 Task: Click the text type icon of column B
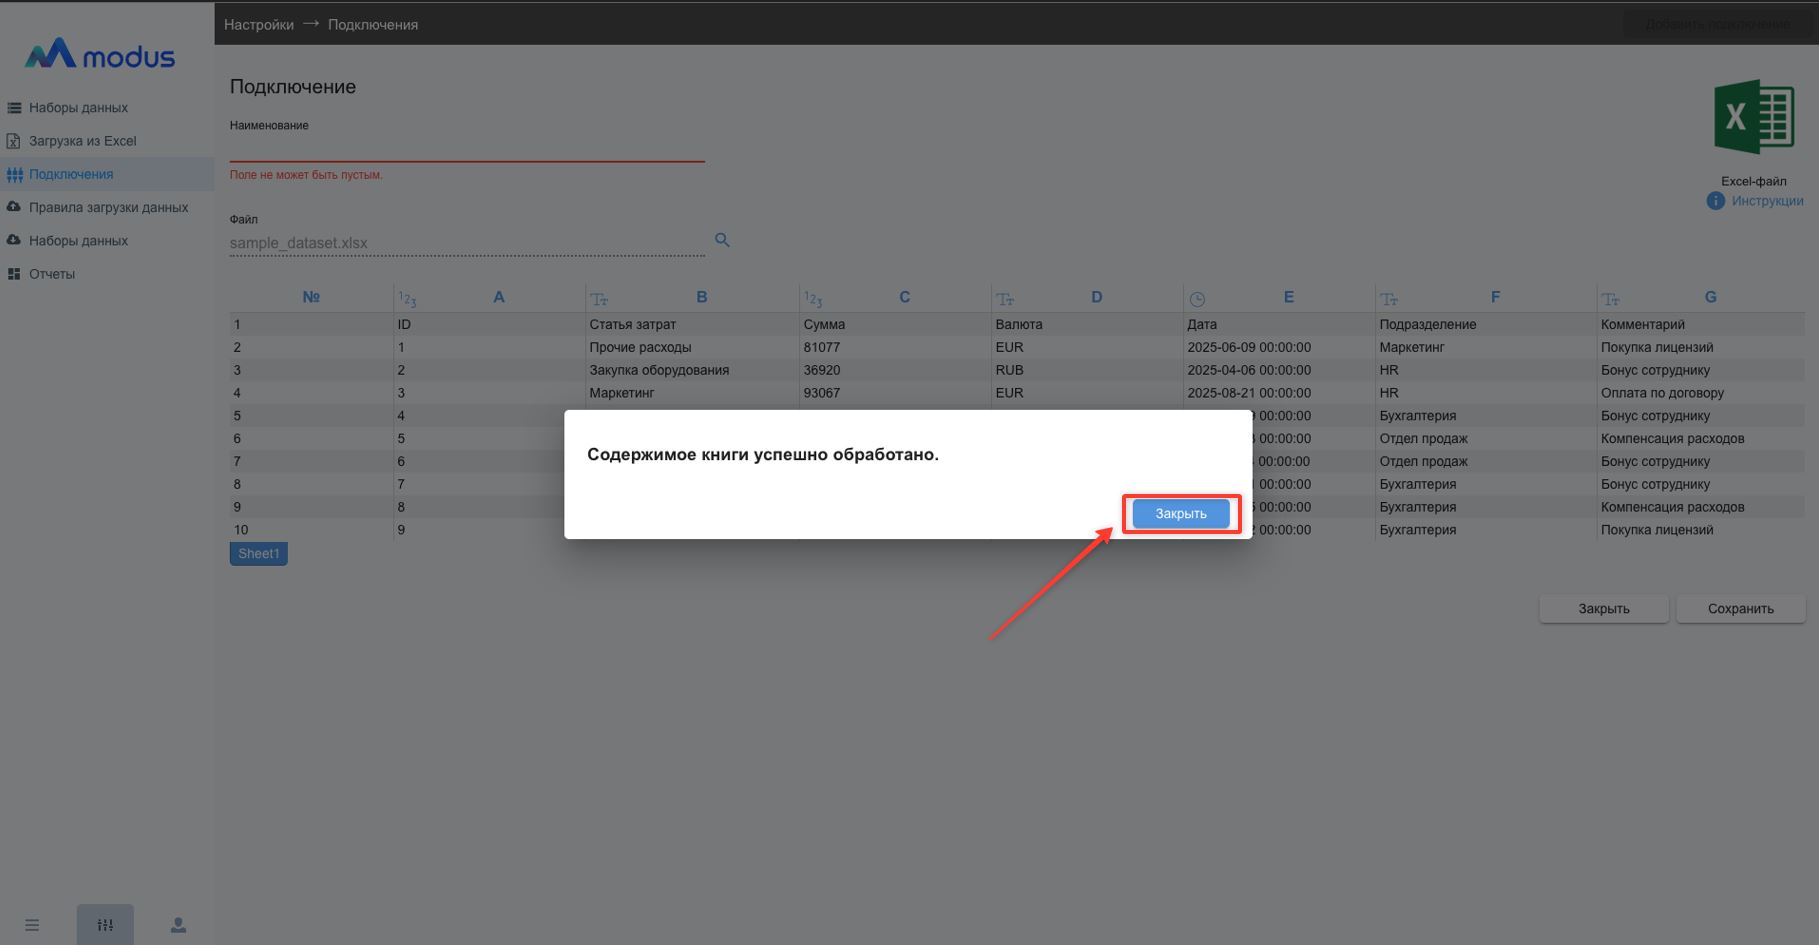599,299
